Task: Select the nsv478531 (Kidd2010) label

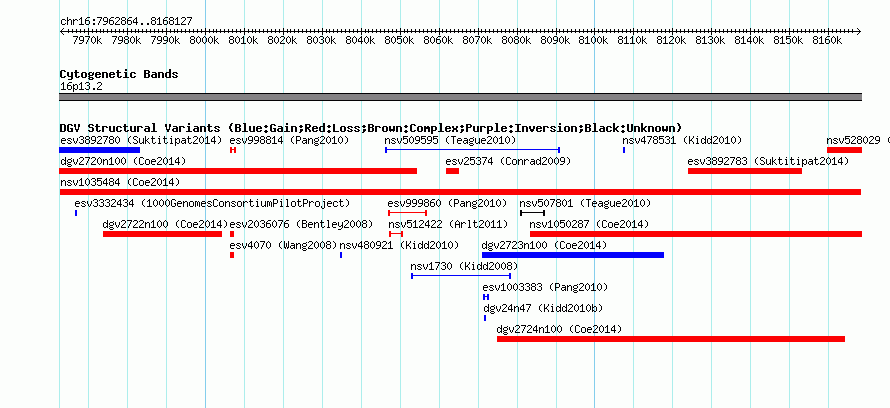Action: tap(682, 140)
